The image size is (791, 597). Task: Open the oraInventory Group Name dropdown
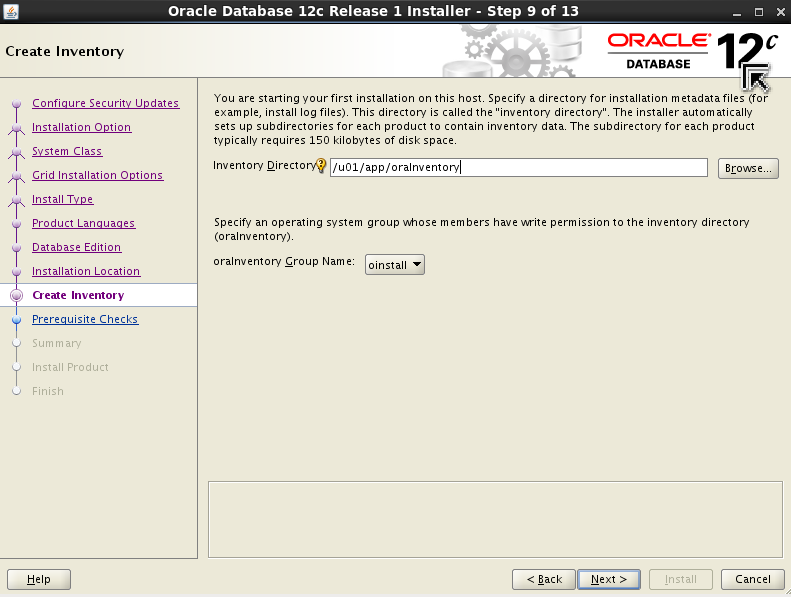394,264
